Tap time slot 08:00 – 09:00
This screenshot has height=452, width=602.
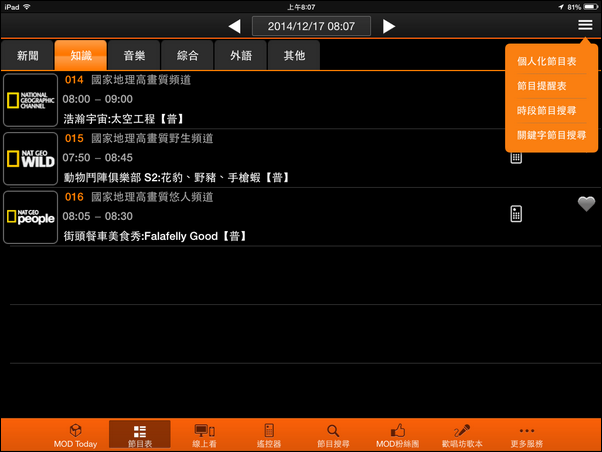[98, 99]
